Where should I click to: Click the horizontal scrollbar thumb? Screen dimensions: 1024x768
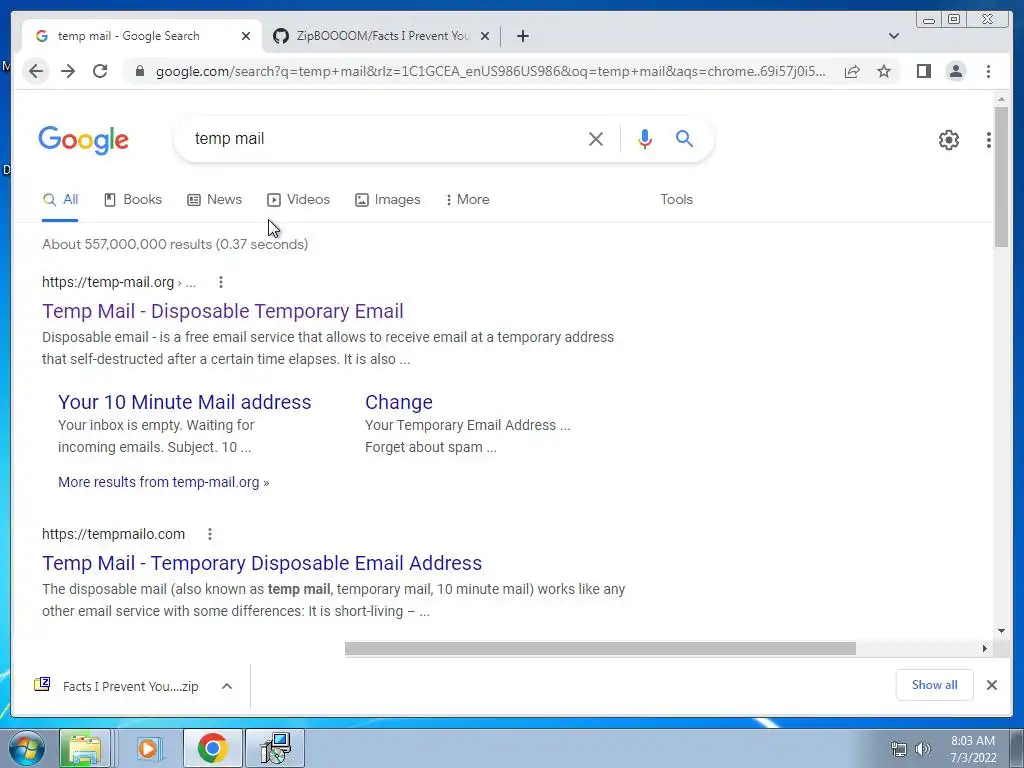point(600,648)
